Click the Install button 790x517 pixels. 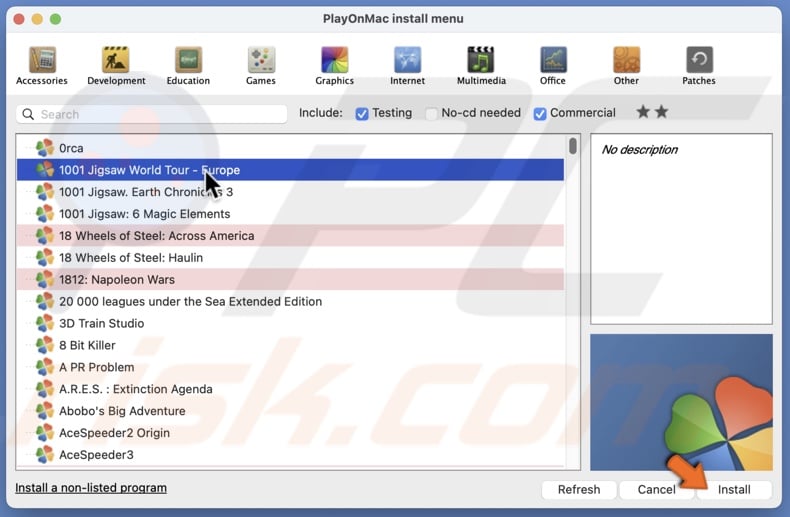[734, 489]
